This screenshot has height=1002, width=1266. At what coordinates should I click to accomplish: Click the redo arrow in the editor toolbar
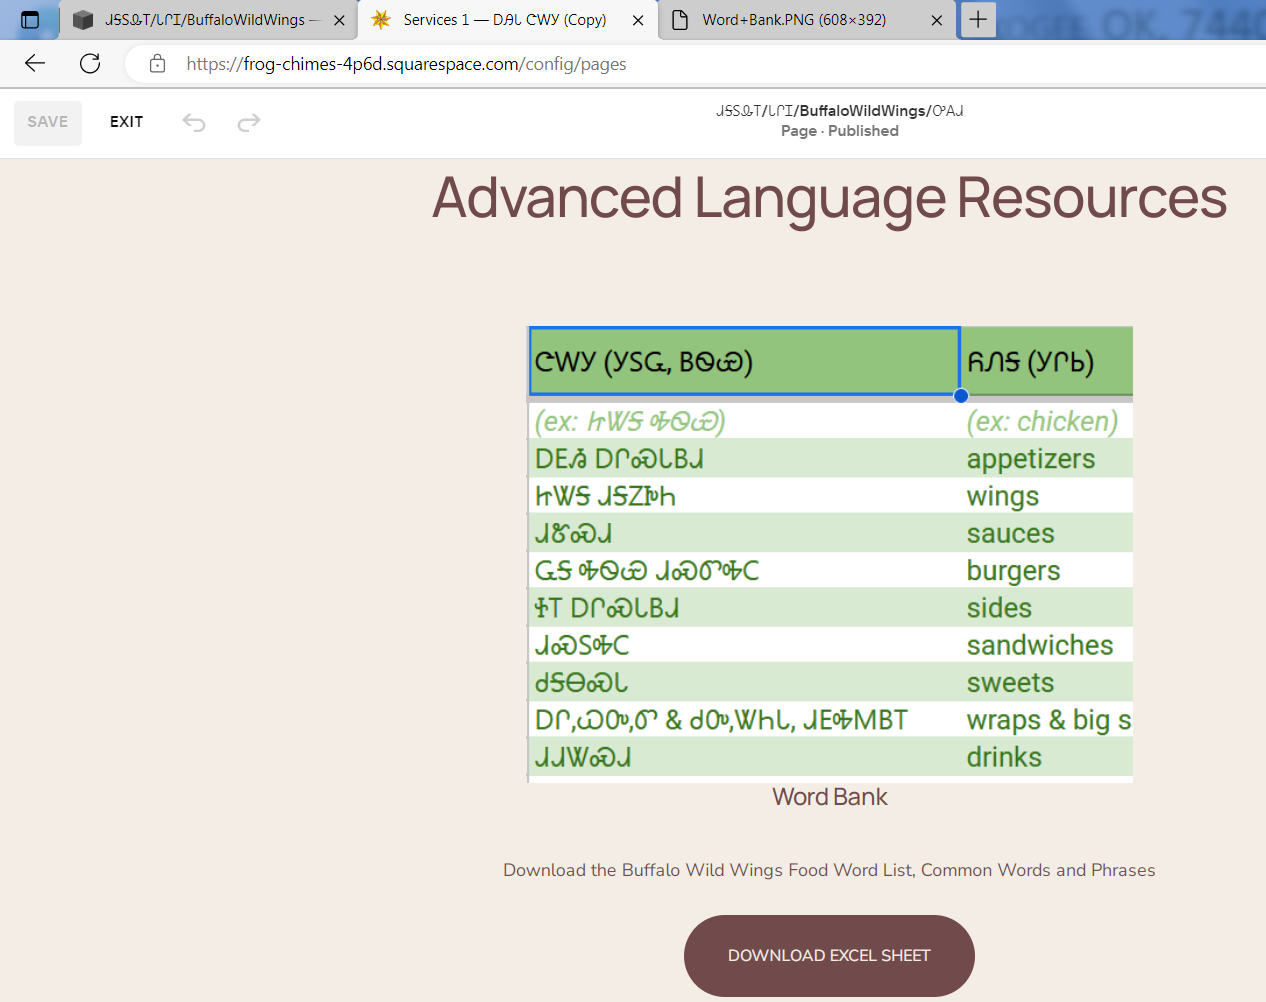click(x=248, y=122)
